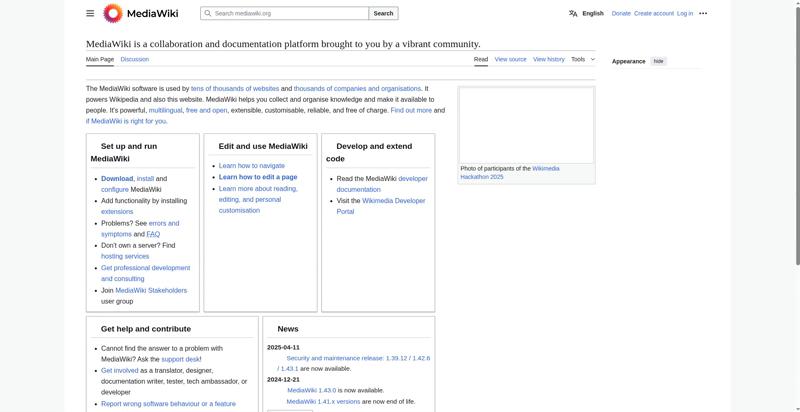Image resolution: width=800 pixels, height=412 pixels.
Task: Expand the Tools dropdown
Action: point(583,60)
